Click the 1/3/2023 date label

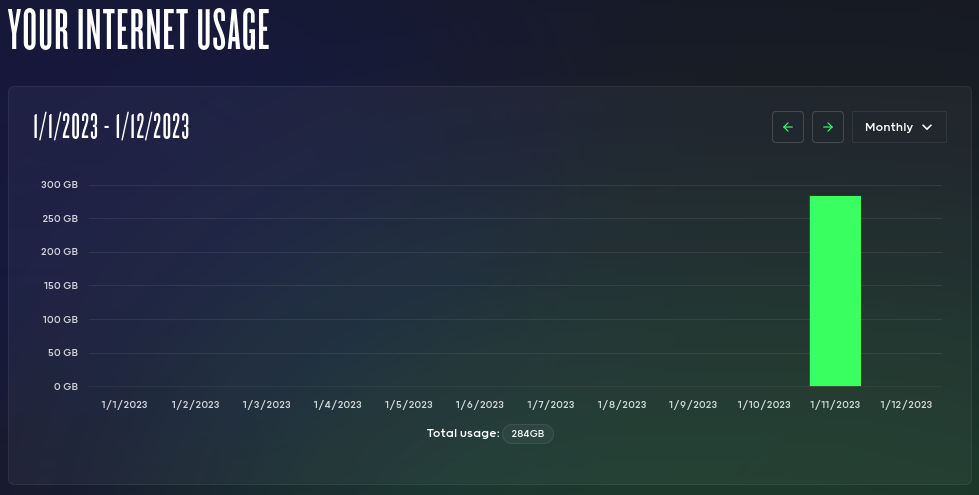pos(267,405)
